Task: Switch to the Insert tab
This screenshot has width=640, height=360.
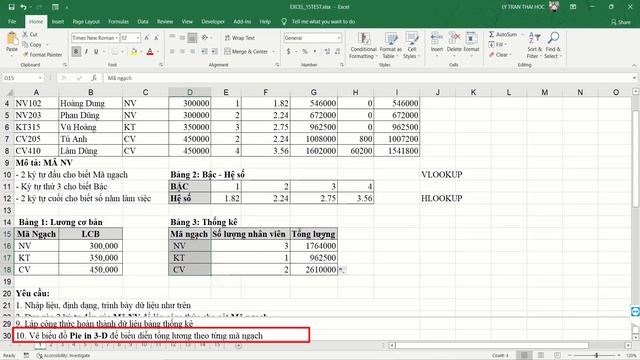Action: point(58,22)
